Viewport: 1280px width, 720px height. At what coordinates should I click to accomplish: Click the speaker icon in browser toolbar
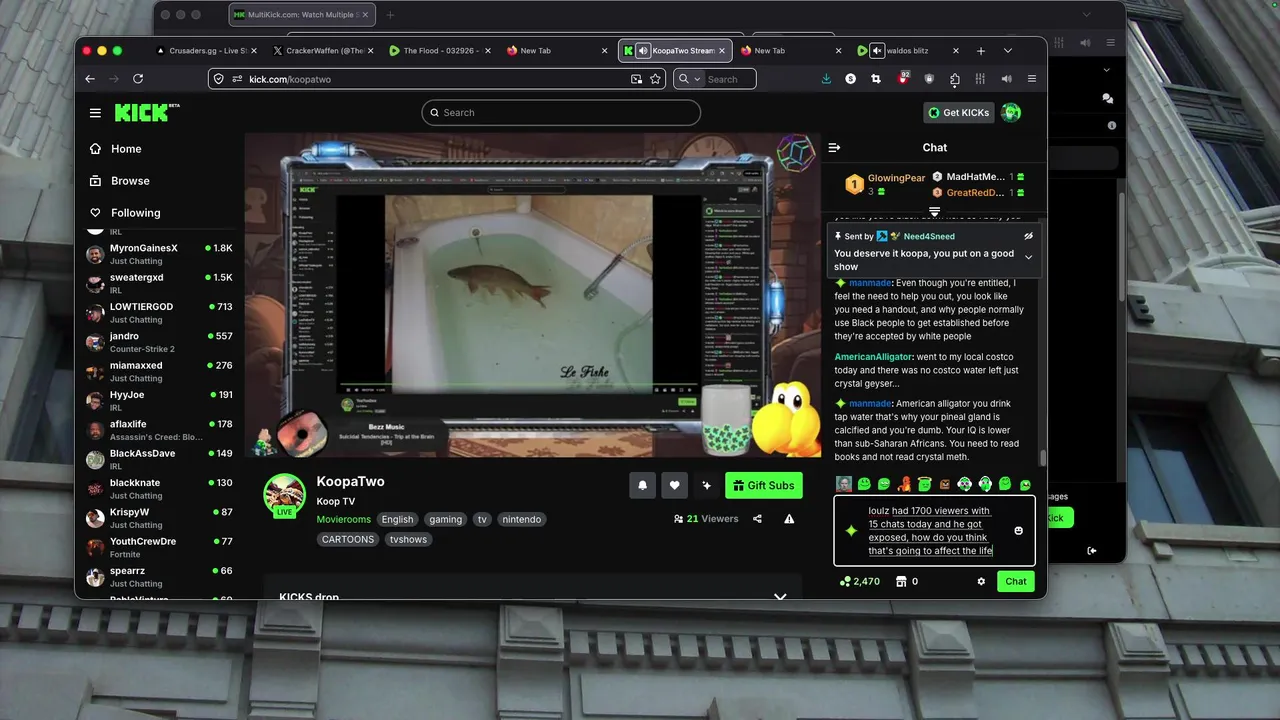pyautogui.click(x=1006, y=79)
